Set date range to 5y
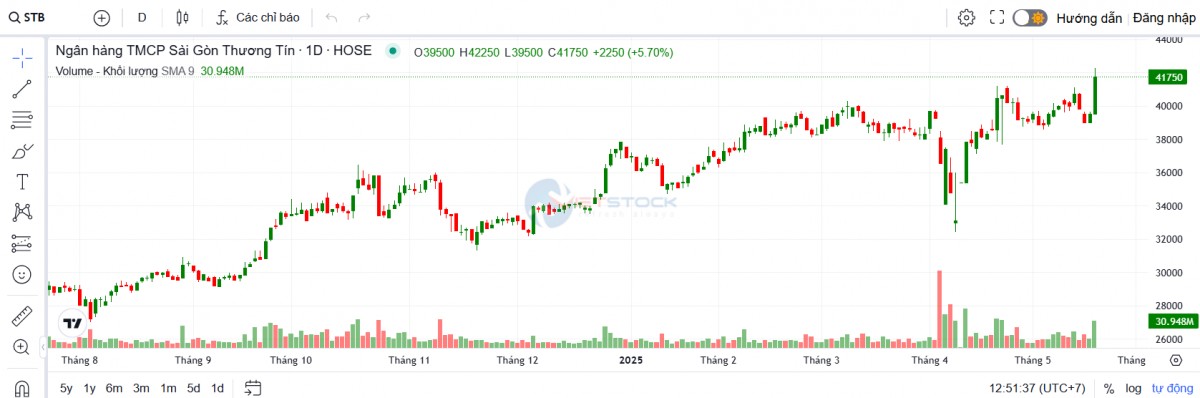The height and width of the screenshot is (398, 1200). (x=66, y=388)
